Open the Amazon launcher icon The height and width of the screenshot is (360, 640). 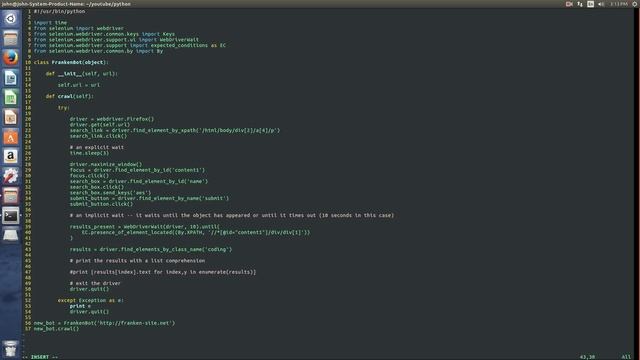coord(11,156)
